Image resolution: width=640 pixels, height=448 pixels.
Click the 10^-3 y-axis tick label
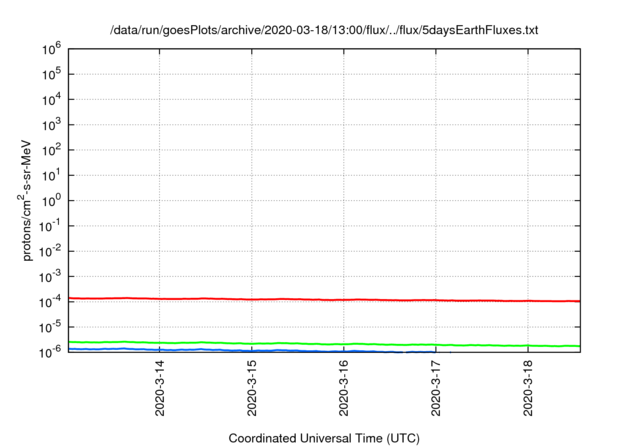click(x=50, y=276)
